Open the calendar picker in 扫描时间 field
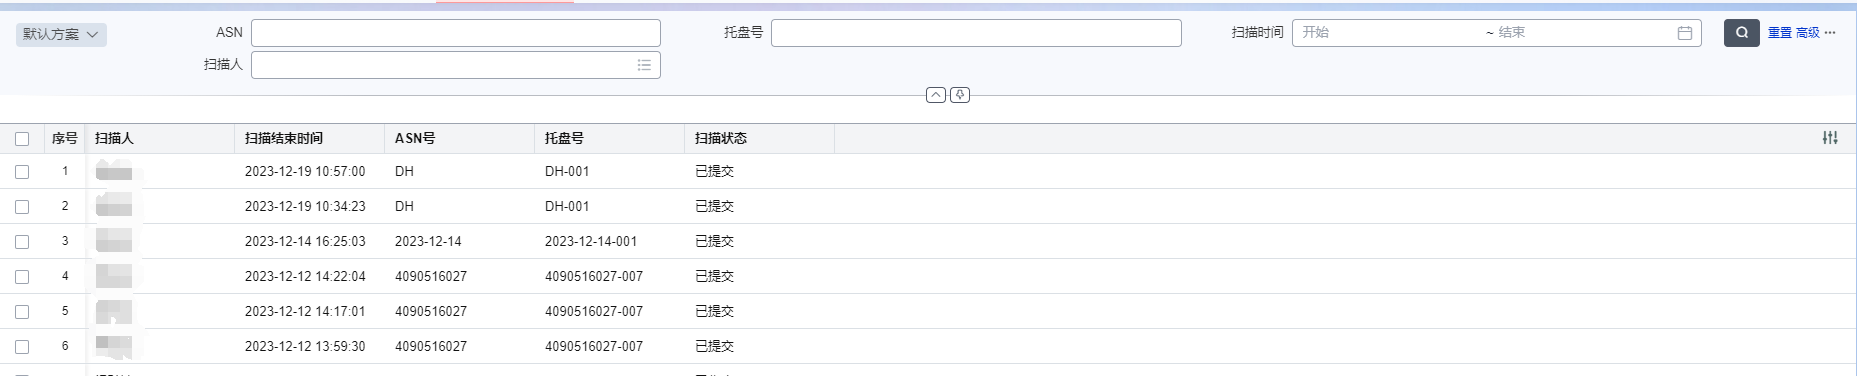Viewport: 1857px width, 376px height. (x=1684, y=33)
